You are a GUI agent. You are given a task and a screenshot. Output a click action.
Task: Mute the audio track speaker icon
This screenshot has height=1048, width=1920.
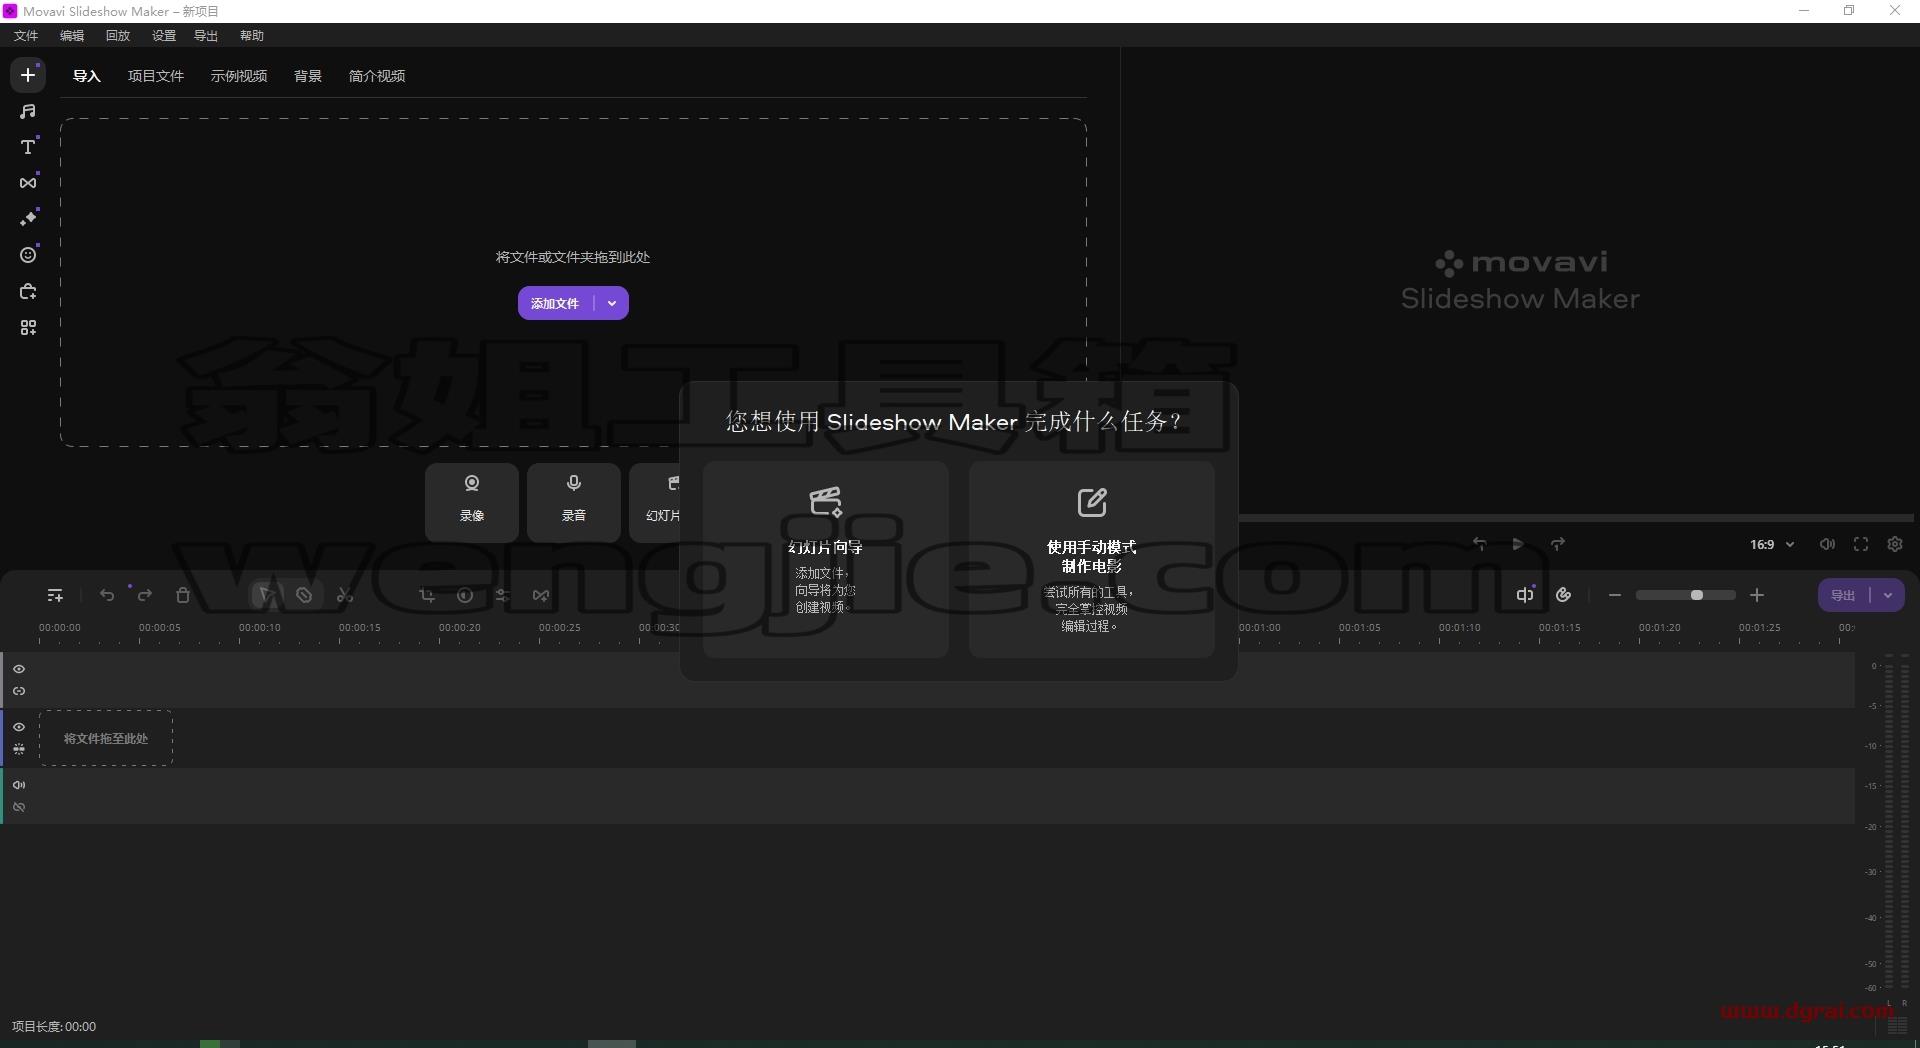coord(19,785)
